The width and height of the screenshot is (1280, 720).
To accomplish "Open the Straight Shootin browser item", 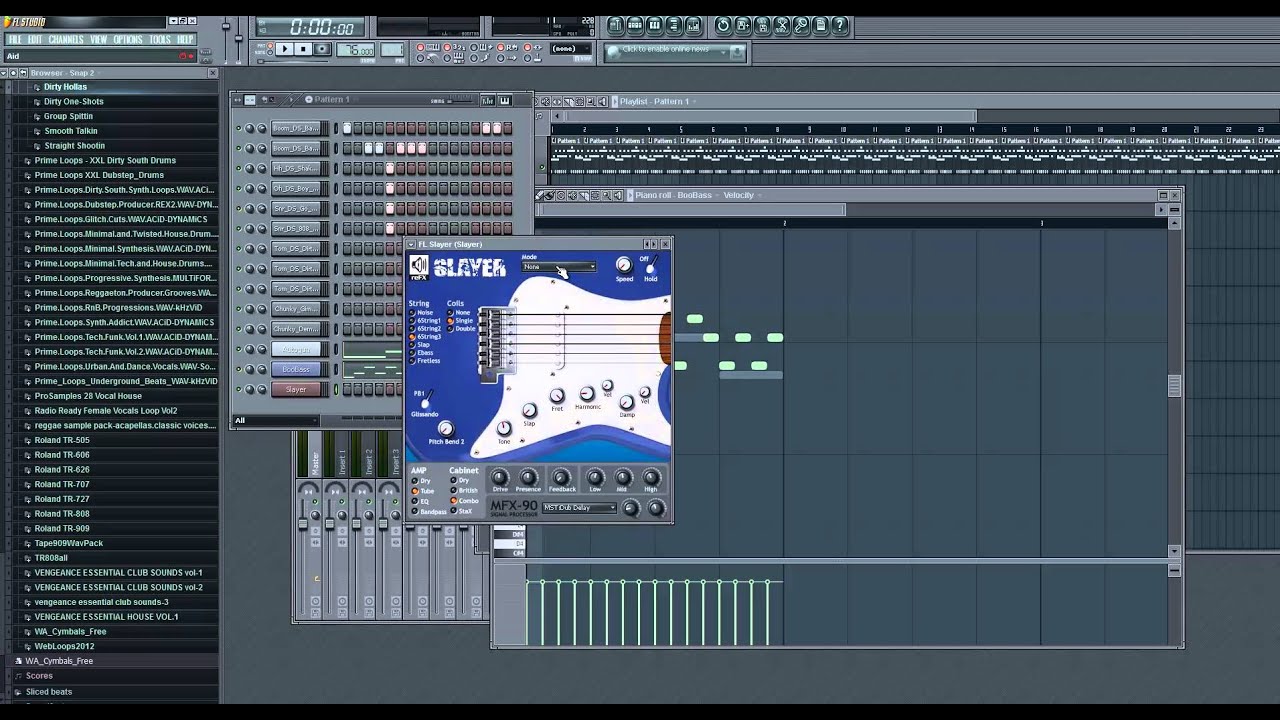I will click(x=74, y=146).
